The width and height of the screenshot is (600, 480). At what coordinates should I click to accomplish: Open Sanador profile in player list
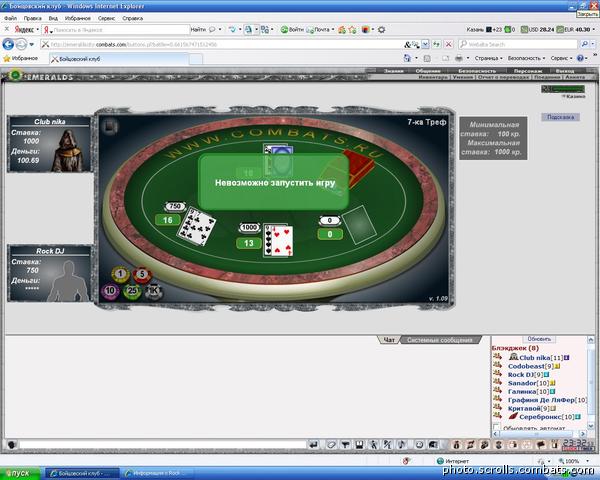522,383
